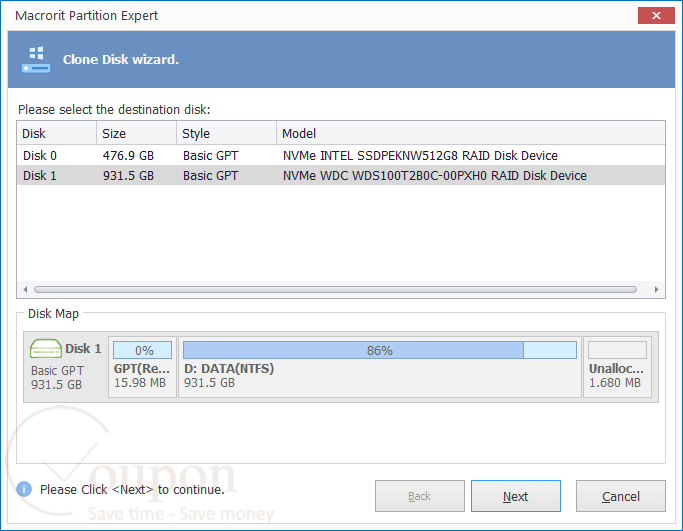Click the NVMe INTEL SSDPEKNW512G8 model text
The width and height of the screenshot is (683, 531).
[420, 156]
